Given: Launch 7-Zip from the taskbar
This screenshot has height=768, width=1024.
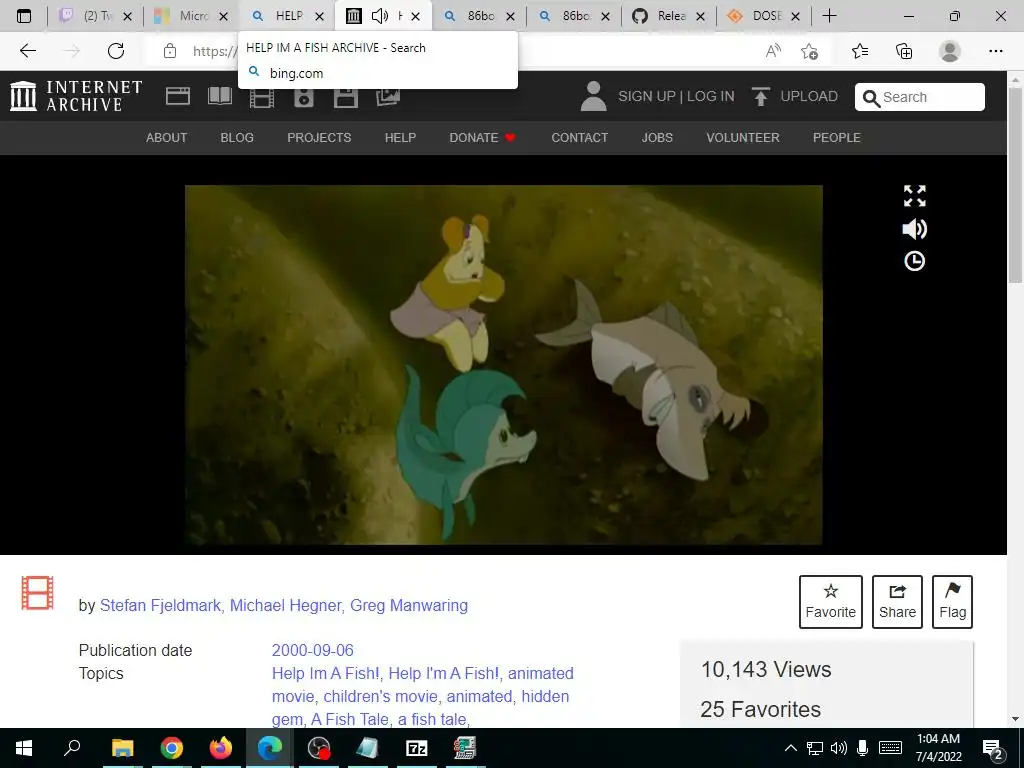Looking at the screenshot, I should point(417,748).
